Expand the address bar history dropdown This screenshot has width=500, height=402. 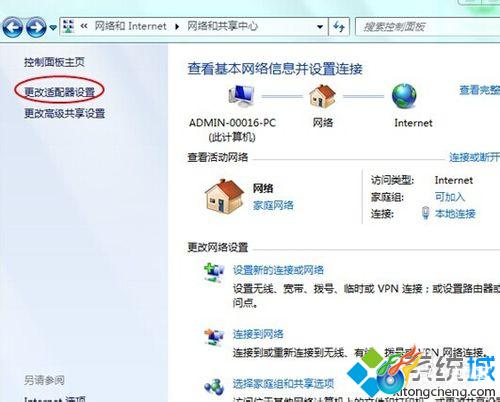click(320, 27)
